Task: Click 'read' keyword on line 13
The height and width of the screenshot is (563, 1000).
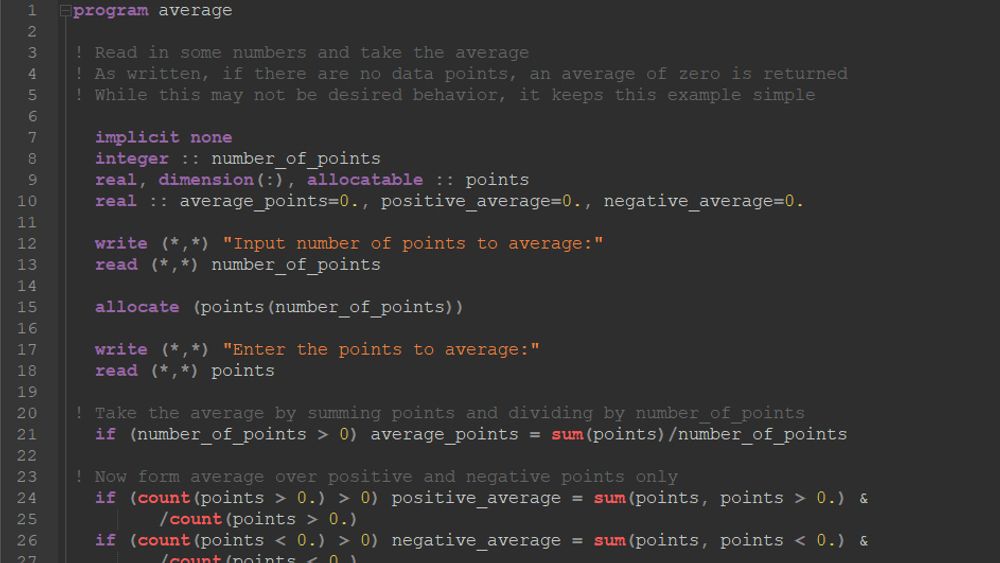Action: tap(116, 265)
